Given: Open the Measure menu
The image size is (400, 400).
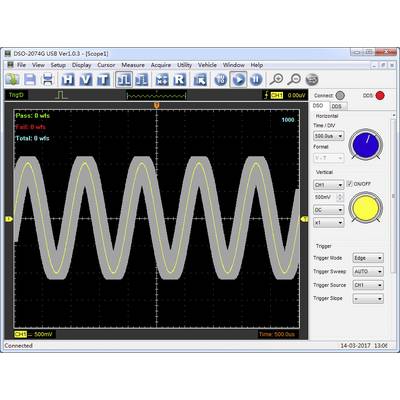Looking at the screenshot, I should click(133, 65).
